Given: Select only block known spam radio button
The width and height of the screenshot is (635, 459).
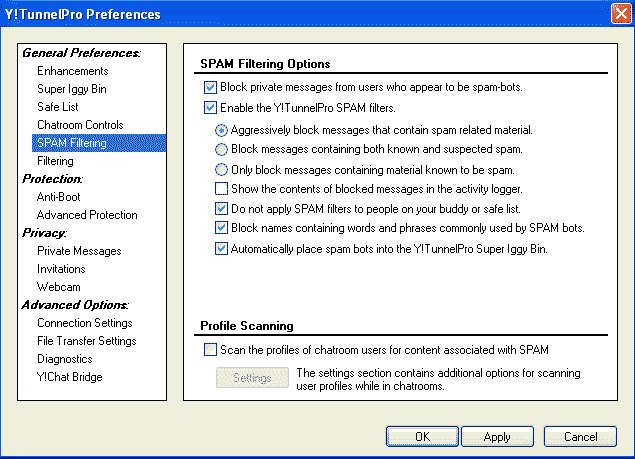Looking at the screenshot, I should [x=221, y=169].
